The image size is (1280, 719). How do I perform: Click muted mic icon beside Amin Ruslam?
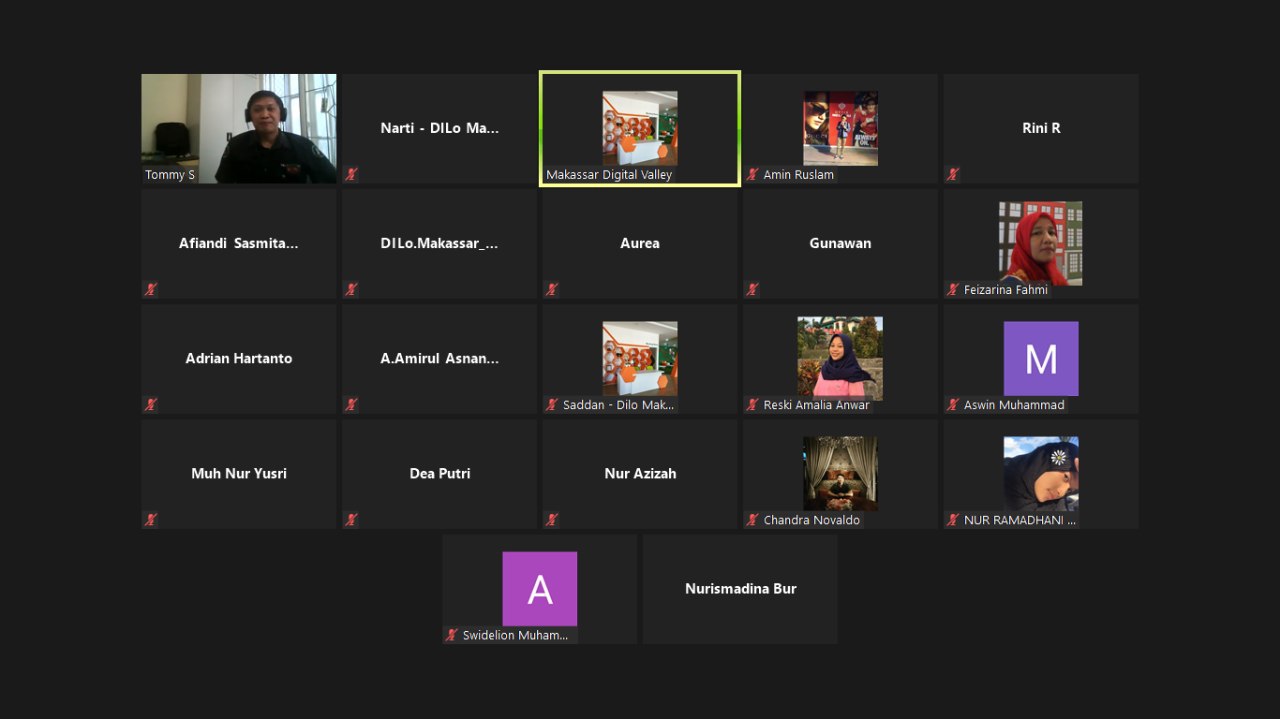752,174
